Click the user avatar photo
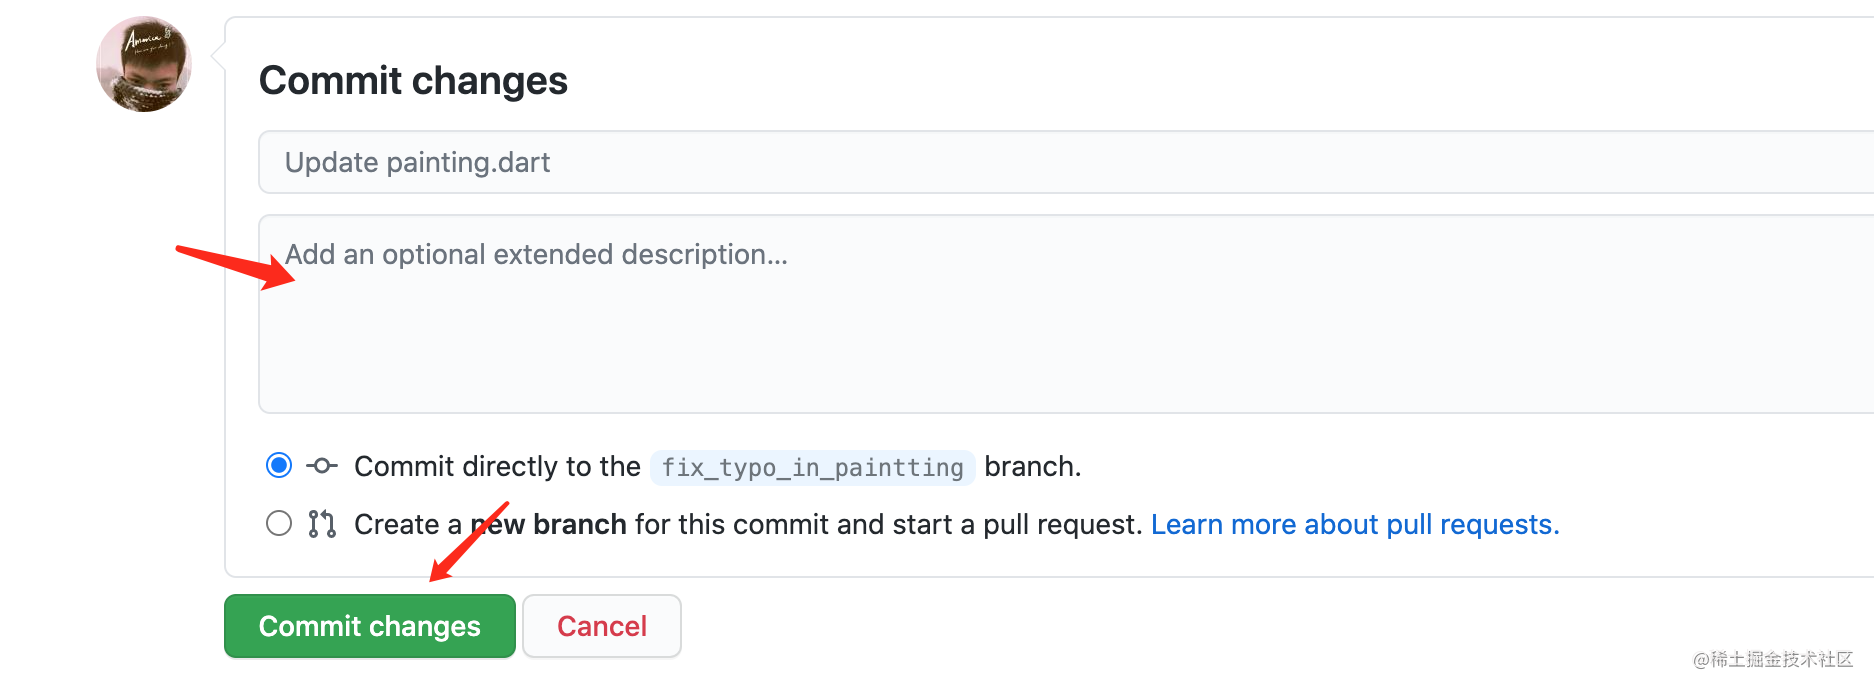Screen dimensions: 1874x690 144,64
